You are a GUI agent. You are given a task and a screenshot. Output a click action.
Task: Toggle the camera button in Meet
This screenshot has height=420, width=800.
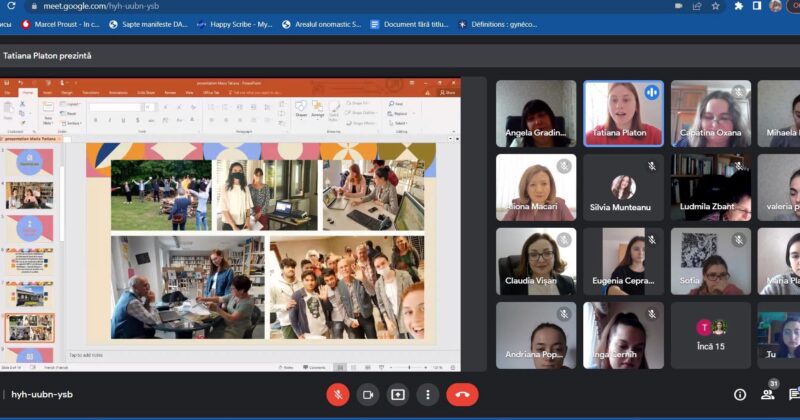click(x=368, y=394)
